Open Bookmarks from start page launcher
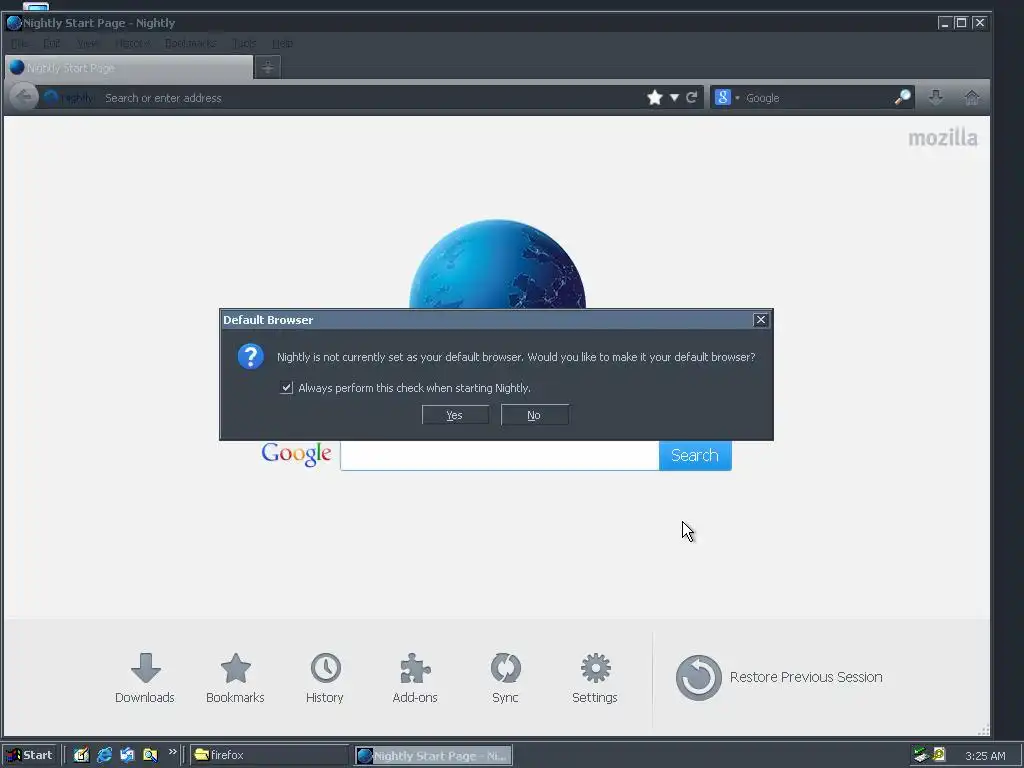Screen dimensions: 1024x768 point(235,678)
